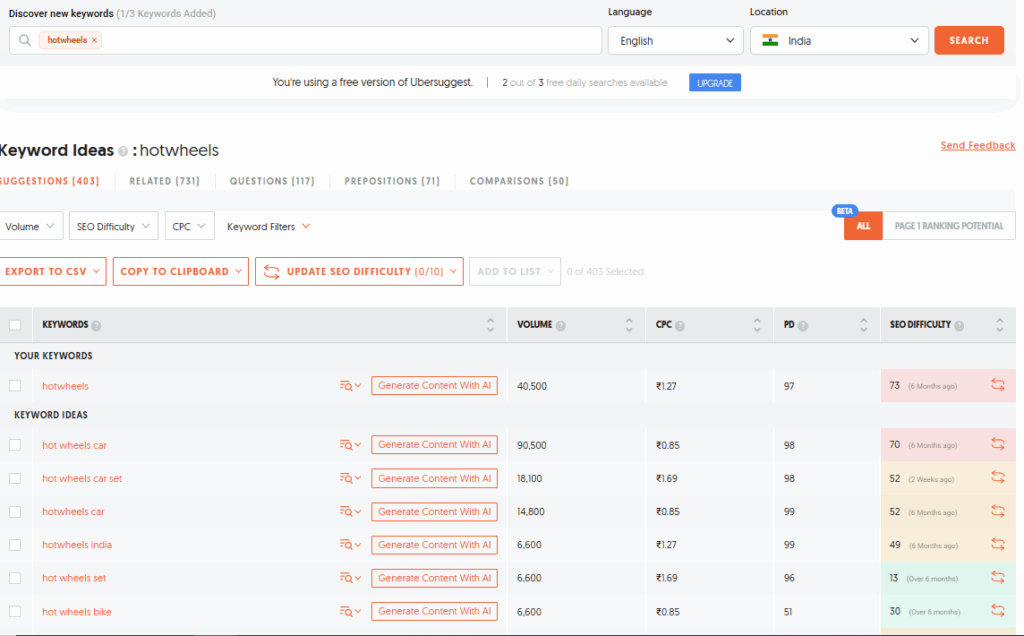The height and width of the screenshot is (636, 1024).
Task: Open help icon next to Keyword Ideas
Action: click(122, 151)
